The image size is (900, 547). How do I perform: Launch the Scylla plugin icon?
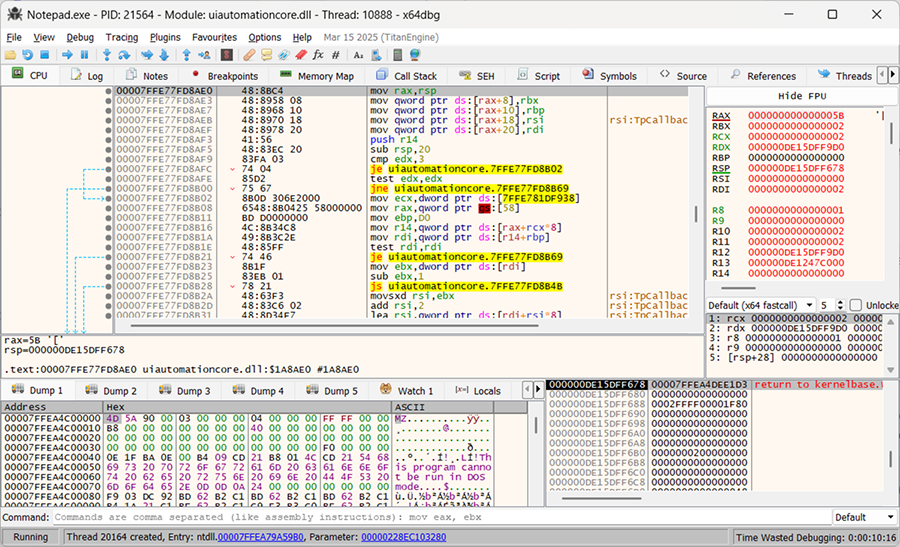coord(227,55)
